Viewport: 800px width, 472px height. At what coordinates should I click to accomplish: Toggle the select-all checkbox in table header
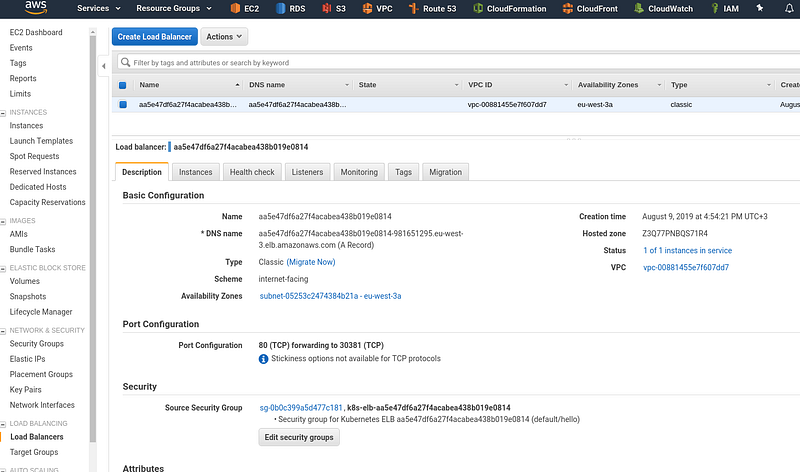coord(122,85)
